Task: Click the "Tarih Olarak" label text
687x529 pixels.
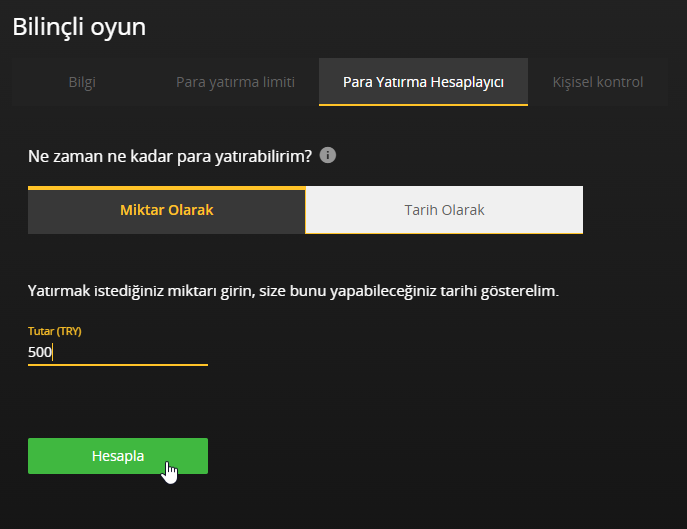Action: click(x=444, y=211)
